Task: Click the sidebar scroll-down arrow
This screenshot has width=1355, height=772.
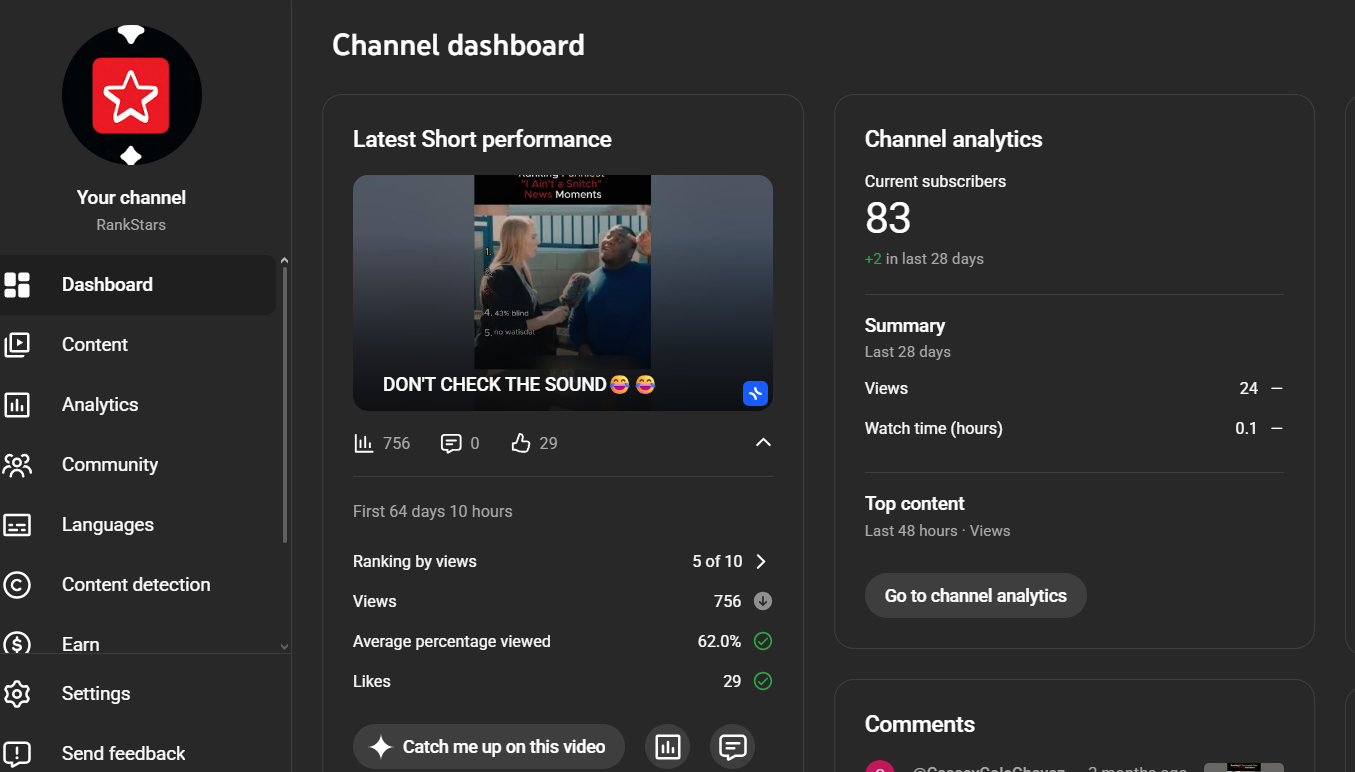Action: pos(284,647)
